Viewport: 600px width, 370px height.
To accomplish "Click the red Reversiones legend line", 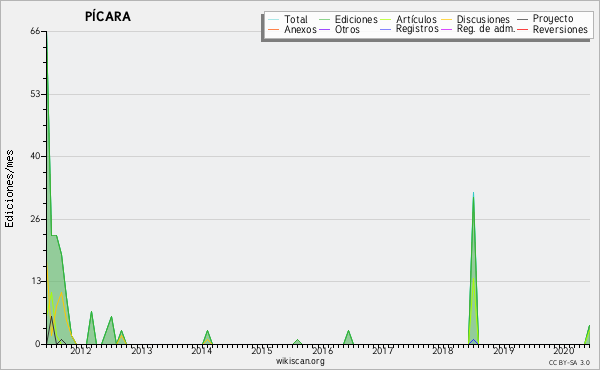I will click(522, 29).
